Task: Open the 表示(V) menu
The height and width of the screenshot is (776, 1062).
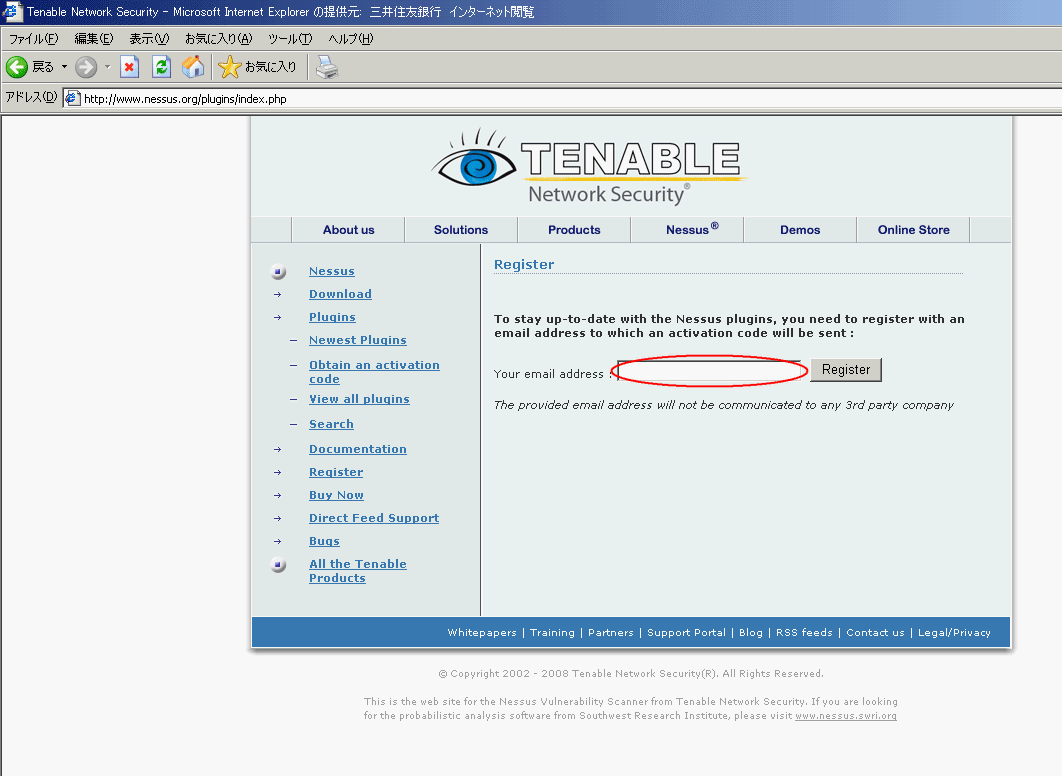Action: coord(149,39)
